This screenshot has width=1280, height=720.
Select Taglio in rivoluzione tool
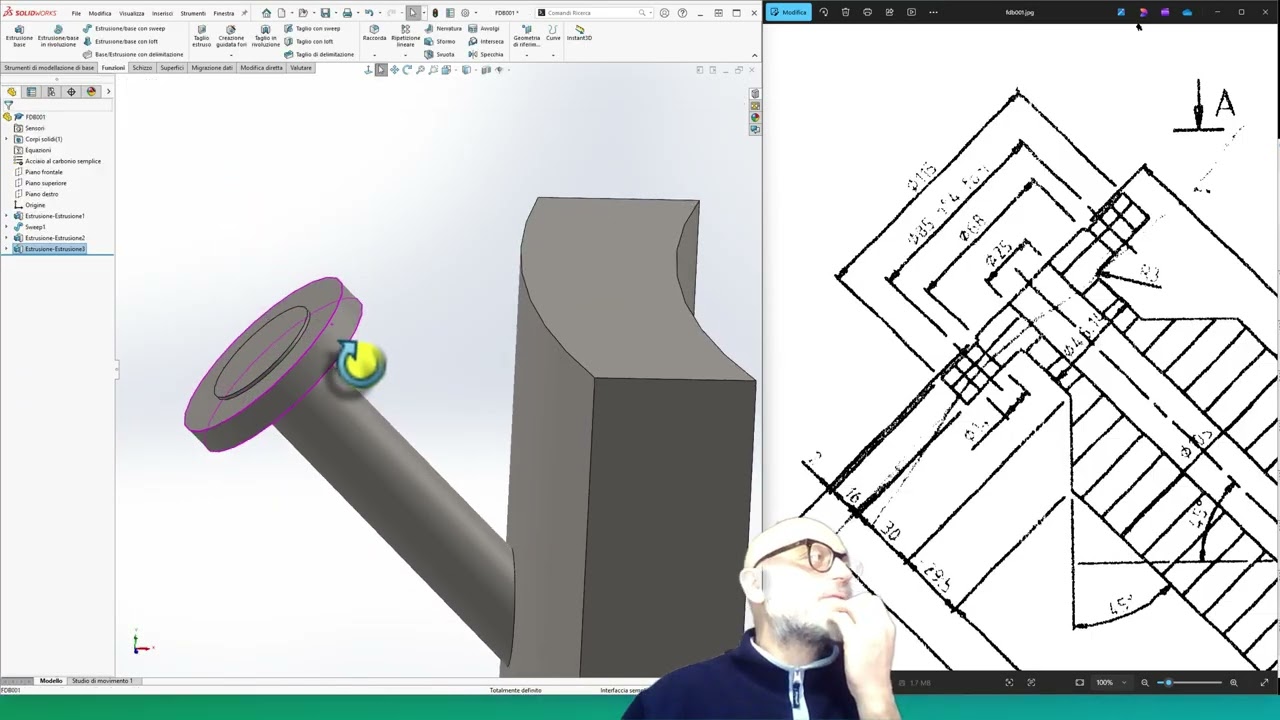(x=265, y=37)
